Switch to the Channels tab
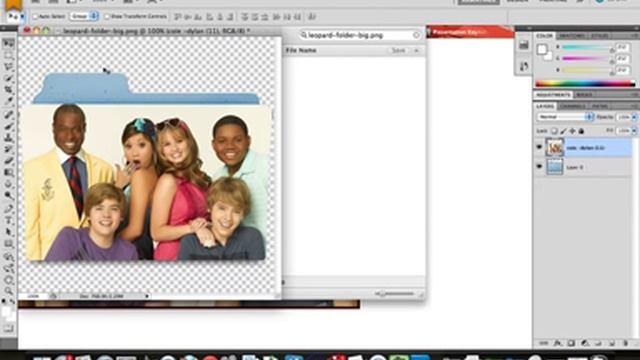The image size is (640, 360). pos(572,106)
